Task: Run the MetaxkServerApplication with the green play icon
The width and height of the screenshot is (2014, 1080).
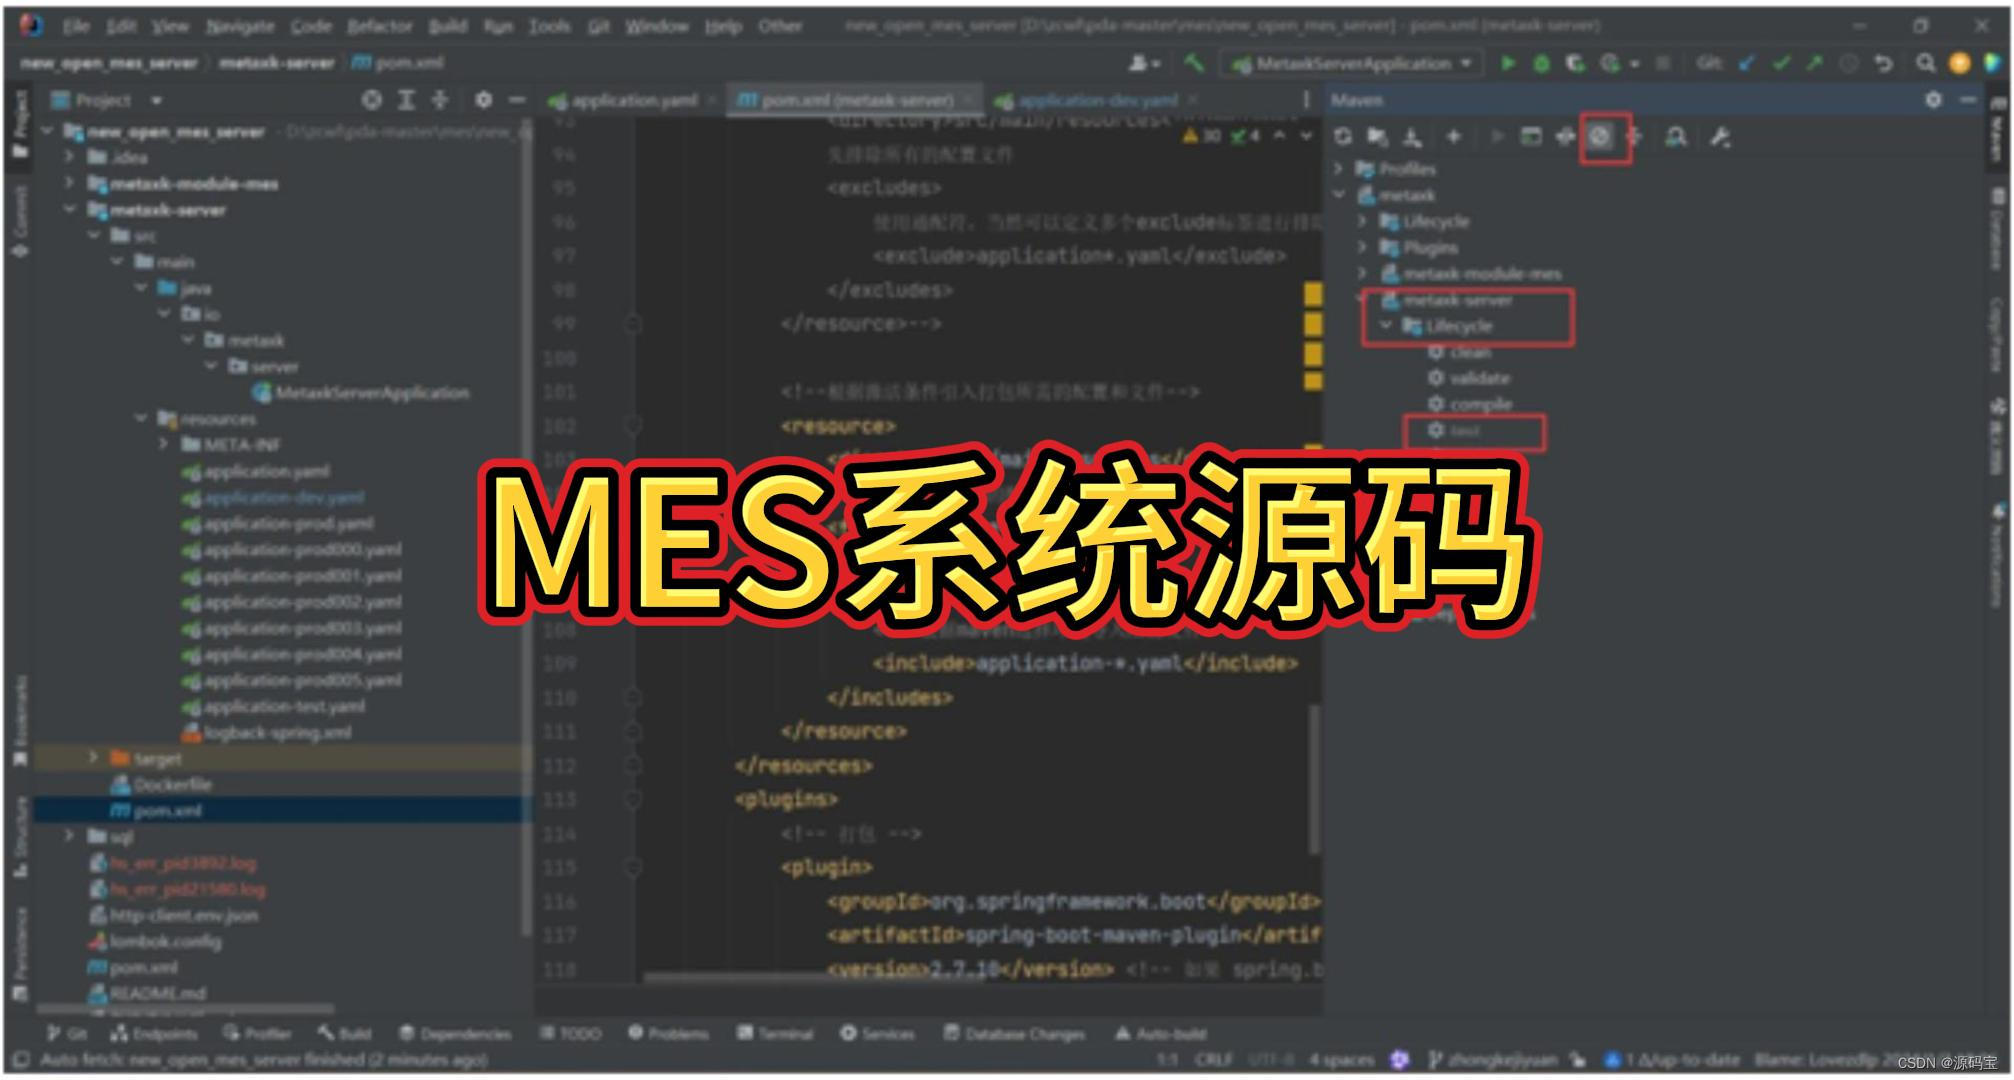Action: click(1508, 63)
